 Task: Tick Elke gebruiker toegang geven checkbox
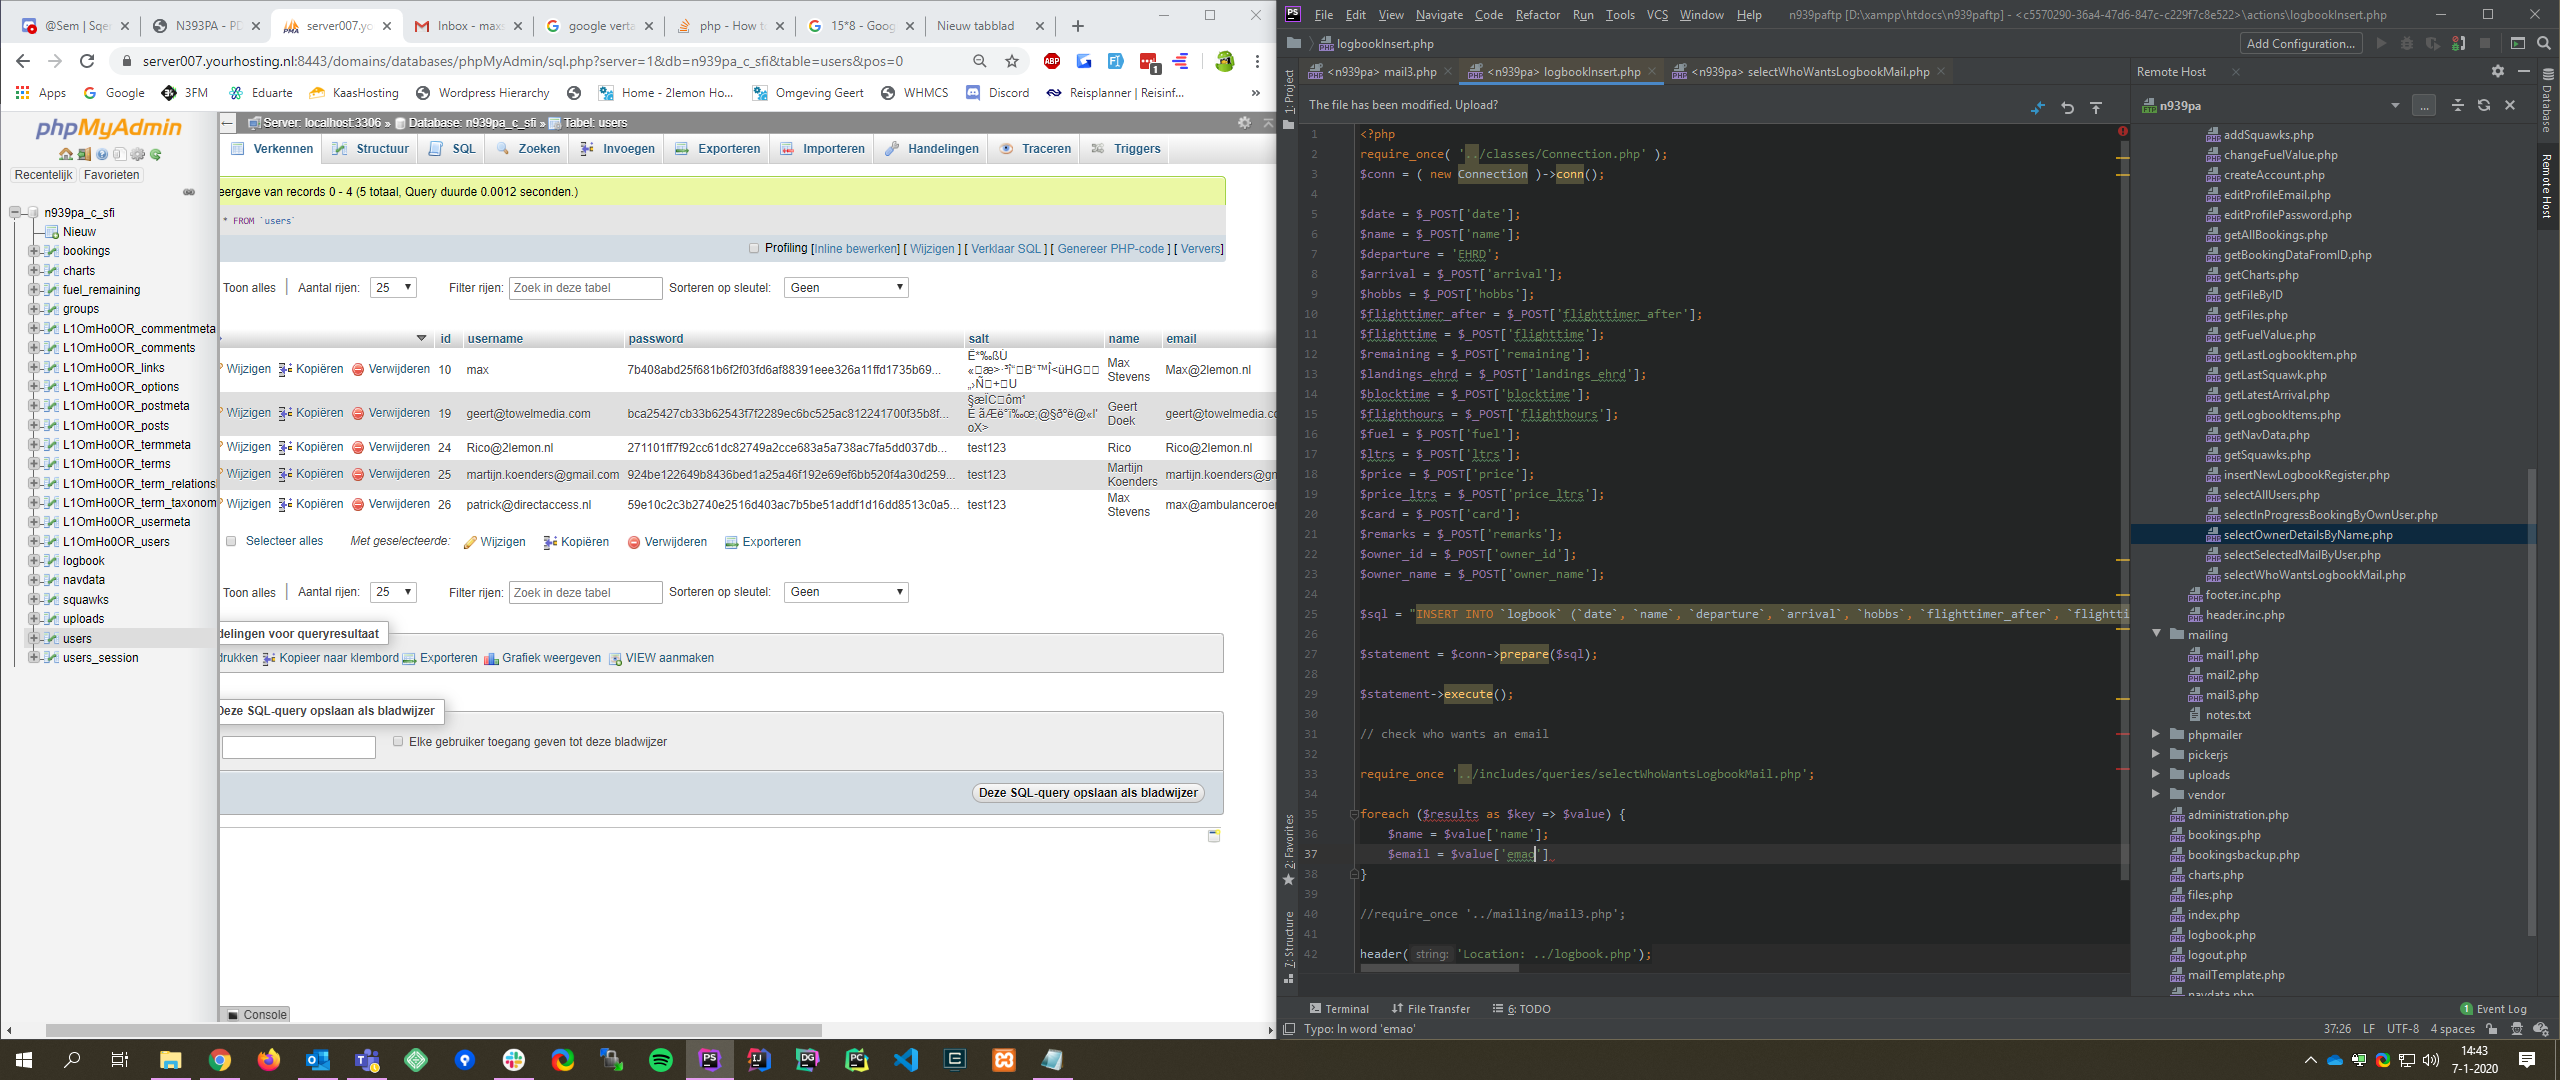tap(398, 741)
